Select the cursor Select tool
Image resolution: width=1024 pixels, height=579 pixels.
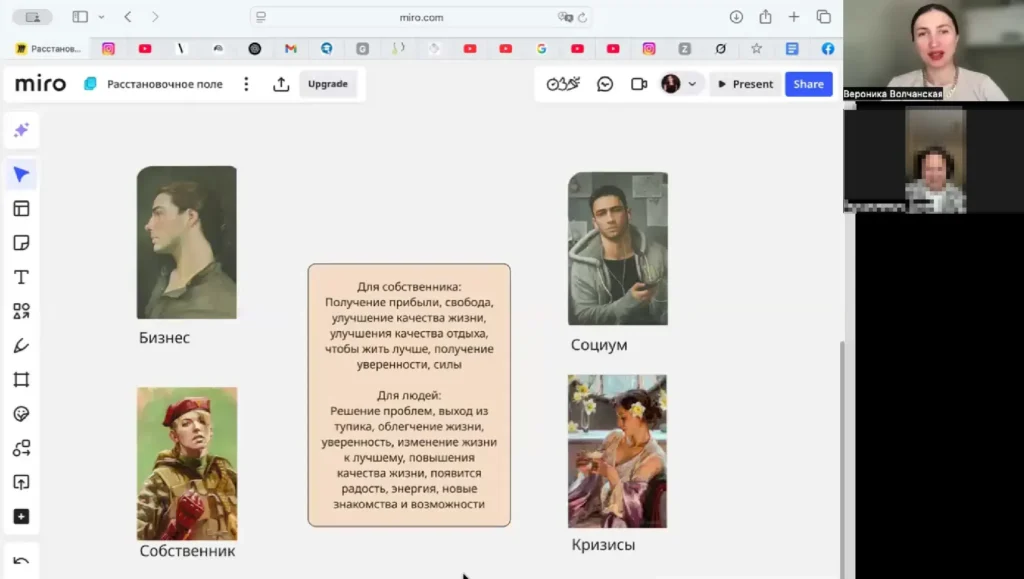click(21, 174)
